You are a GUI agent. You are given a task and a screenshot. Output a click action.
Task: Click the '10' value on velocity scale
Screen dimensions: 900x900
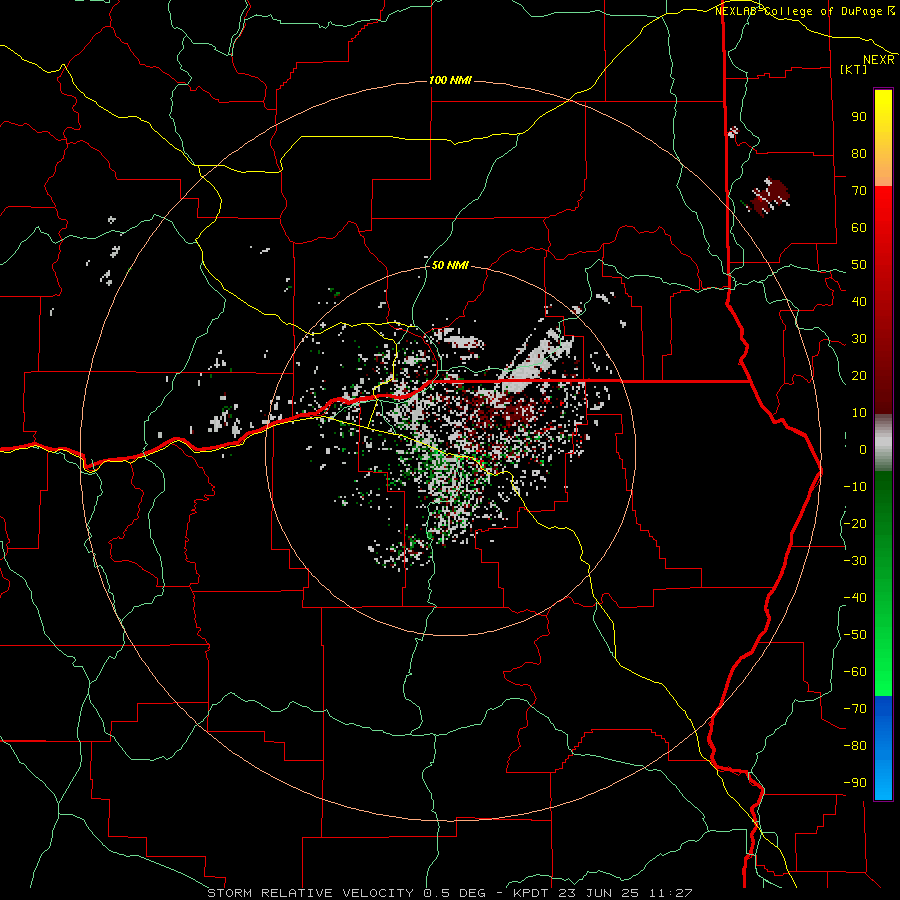tap(859, 413)
